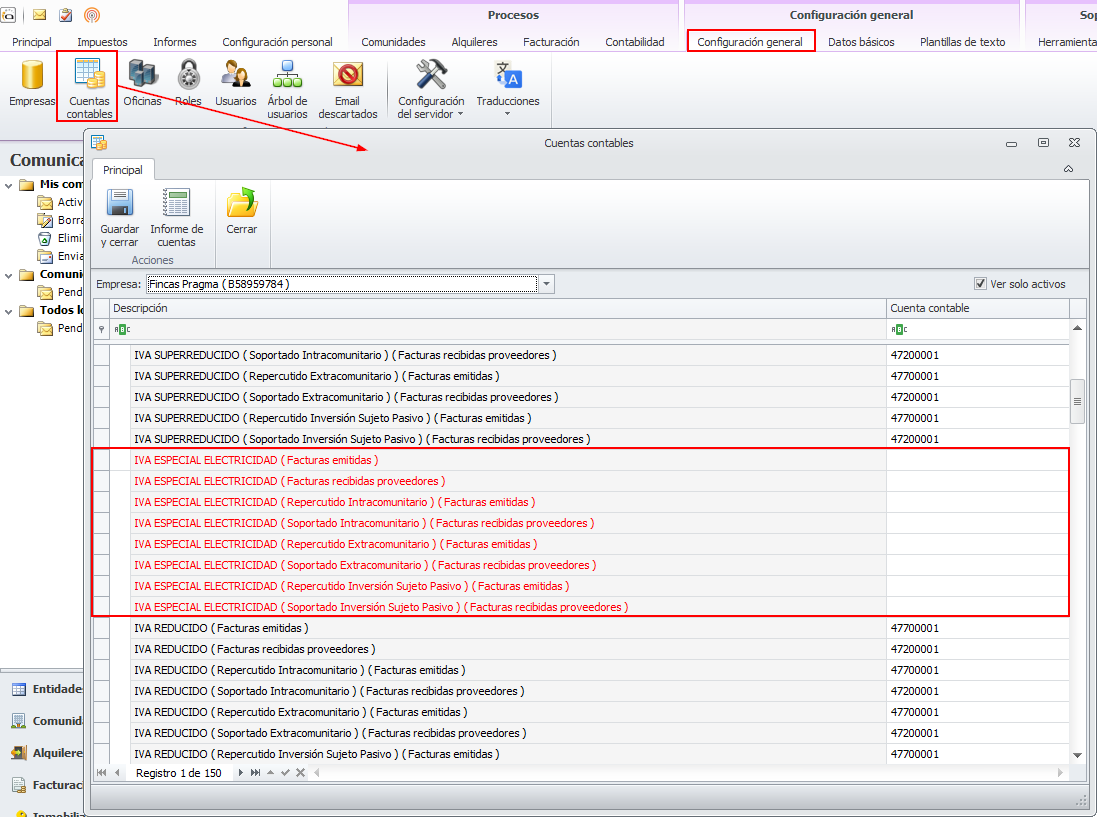
Task: Switch to Facturación ribbon tab
Action: (x=551, y=42)
